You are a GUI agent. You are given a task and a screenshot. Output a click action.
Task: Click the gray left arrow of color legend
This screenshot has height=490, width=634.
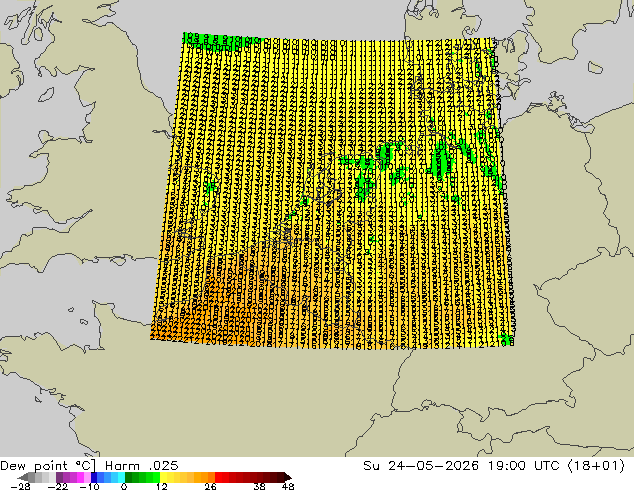point(22,477)
